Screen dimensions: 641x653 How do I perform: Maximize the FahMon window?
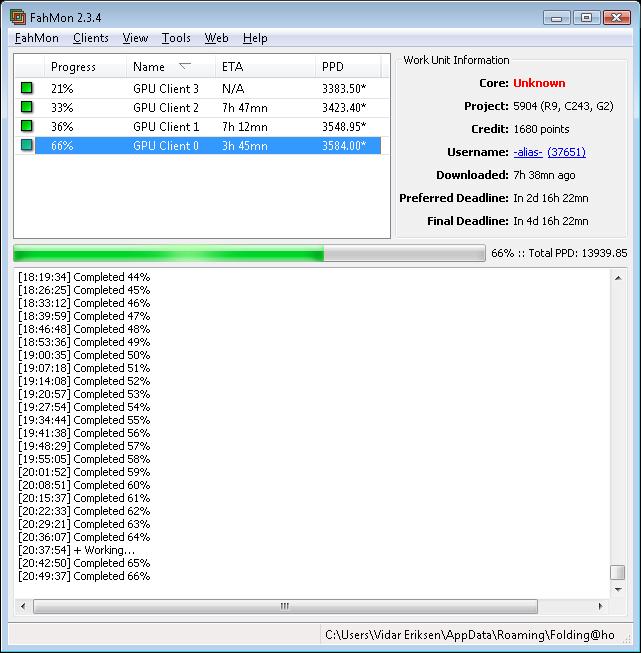[x=586, y=17]
